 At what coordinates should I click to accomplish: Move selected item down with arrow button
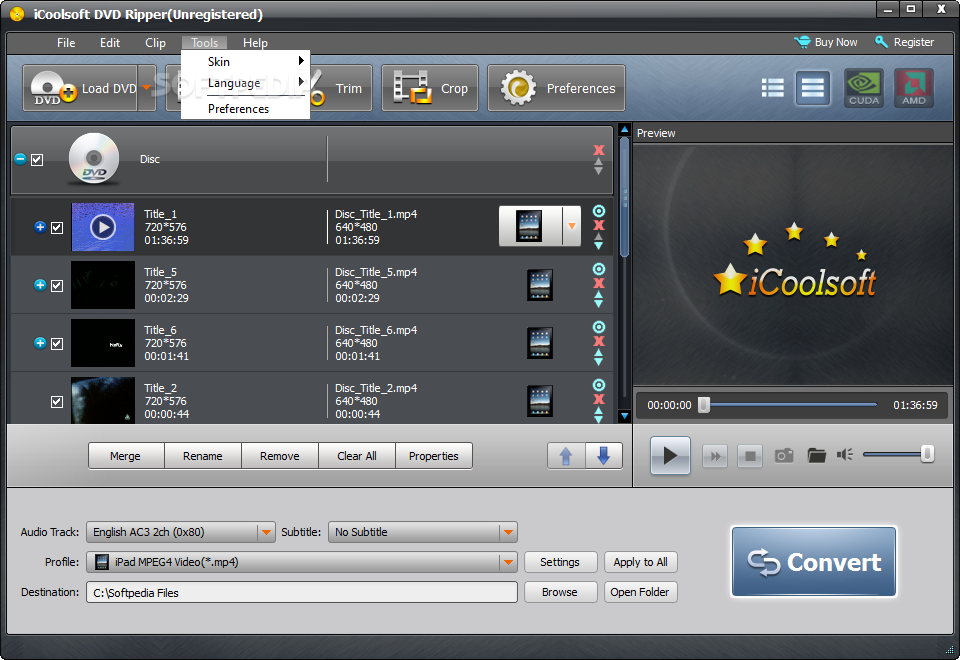point(604,456)
